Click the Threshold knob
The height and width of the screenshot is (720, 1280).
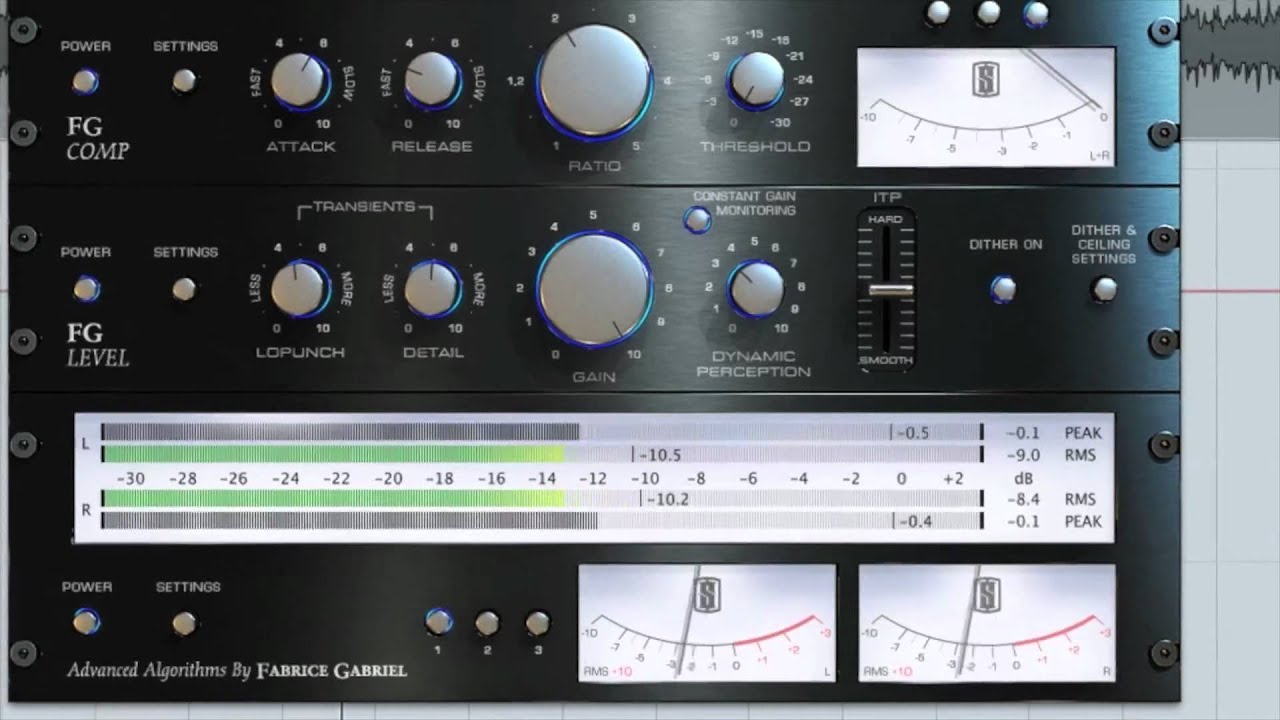pyautogui.click(x=756, y=81)
